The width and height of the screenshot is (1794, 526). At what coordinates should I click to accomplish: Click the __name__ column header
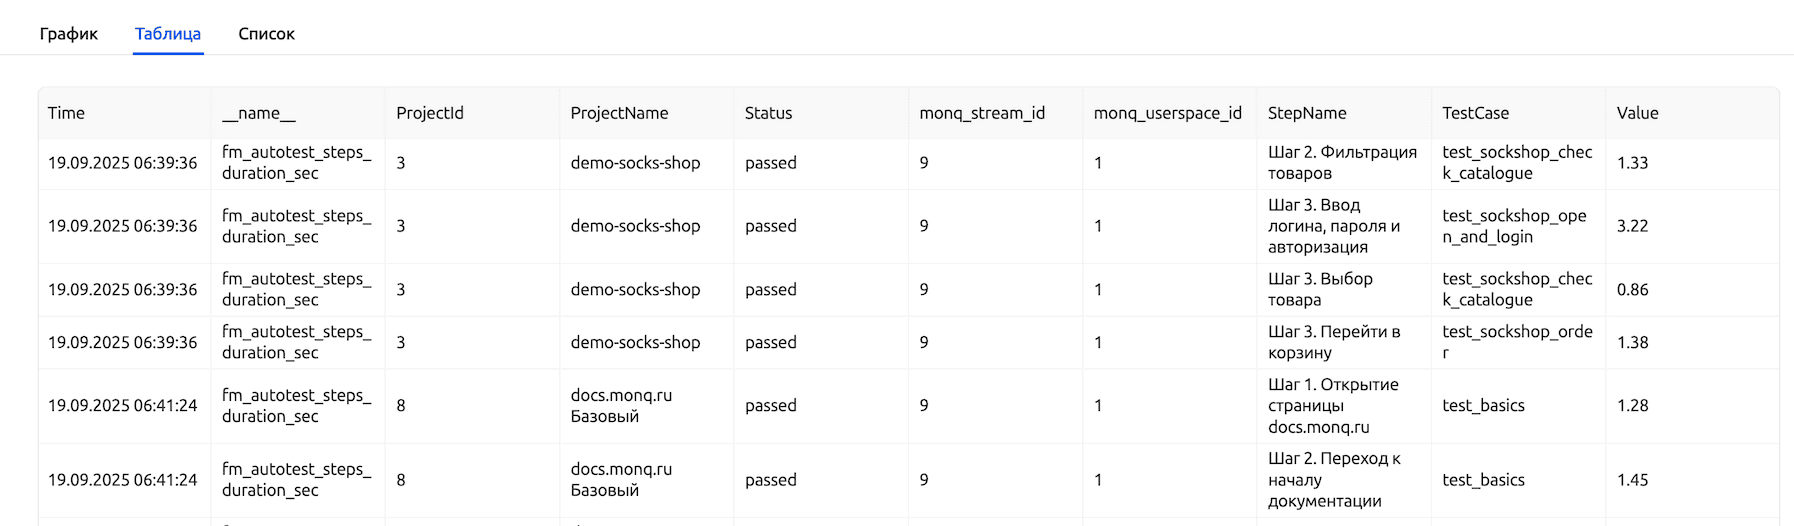258,113
